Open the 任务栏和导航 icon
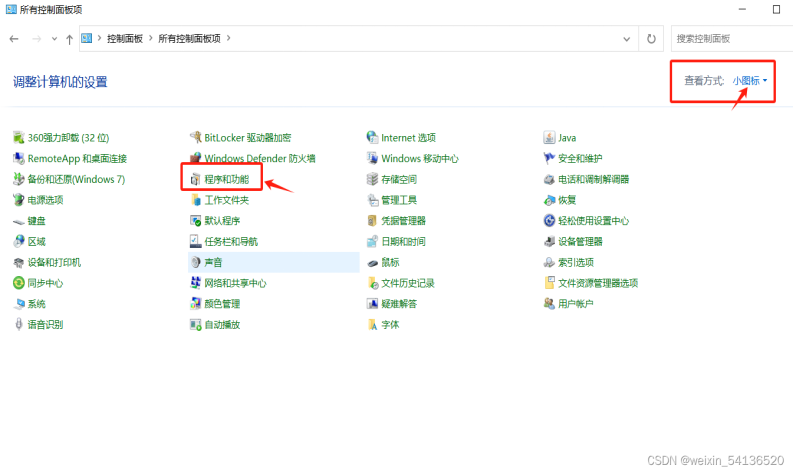The image size is (794, 473). (195, 241)
